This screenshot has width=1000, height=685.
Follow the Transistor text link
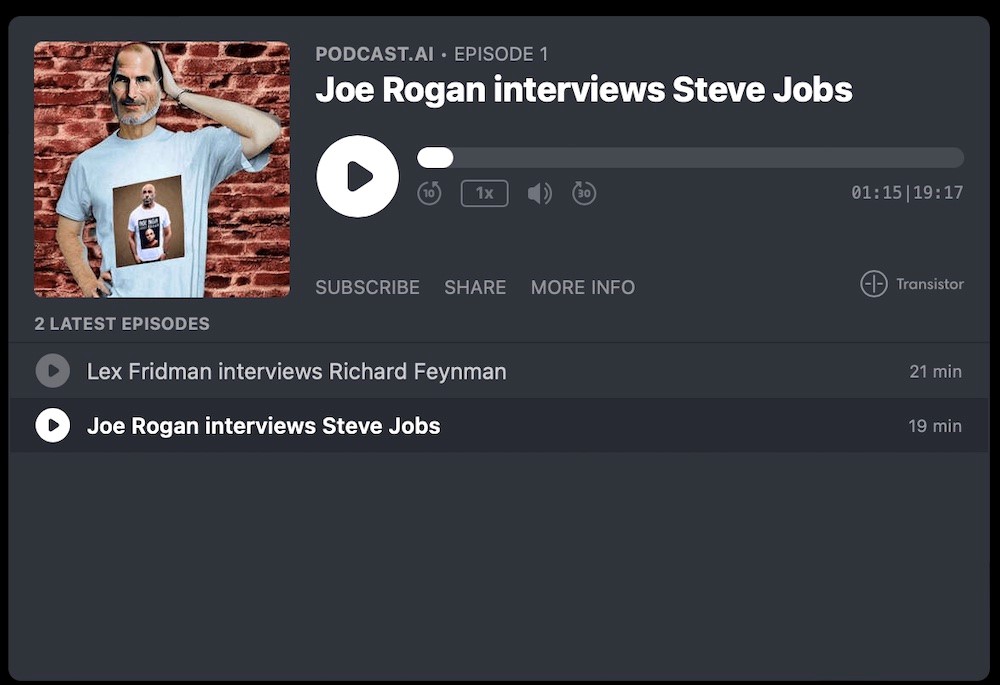(929, 284)
